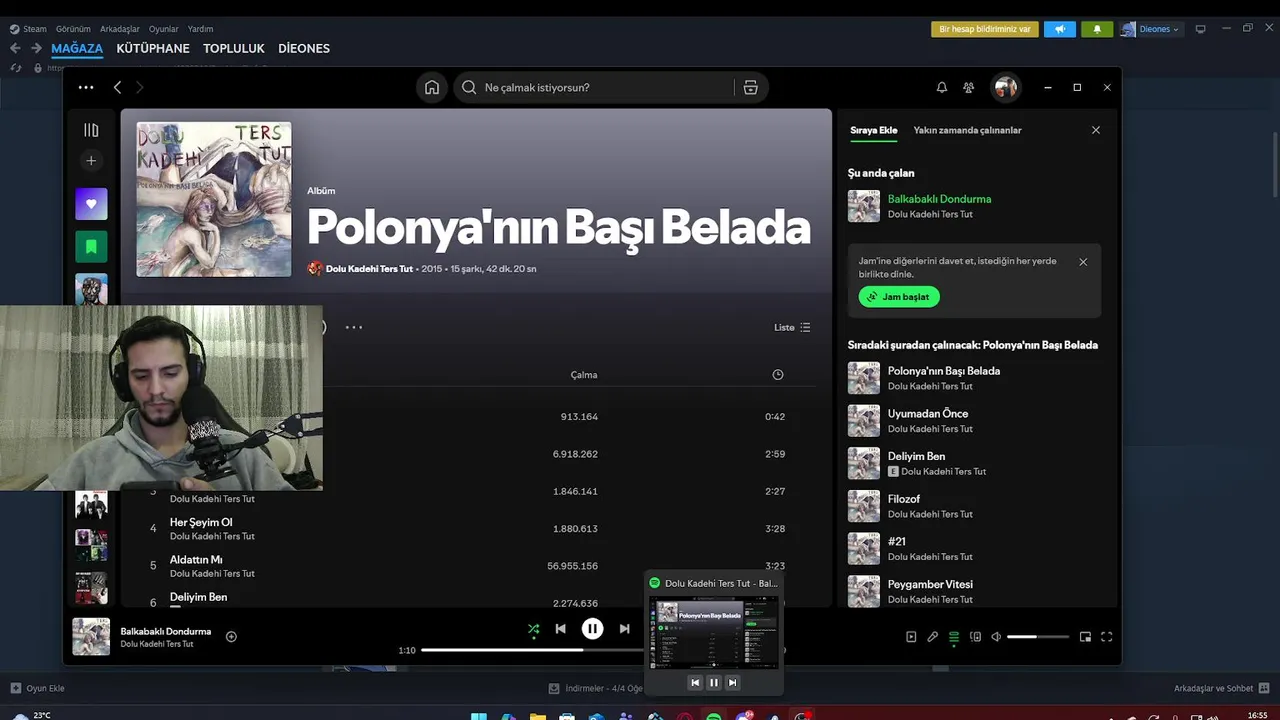This screenshot has width=1280, height=720.
Task: Open Connect to a device icon
Action: tap(976, 637)
